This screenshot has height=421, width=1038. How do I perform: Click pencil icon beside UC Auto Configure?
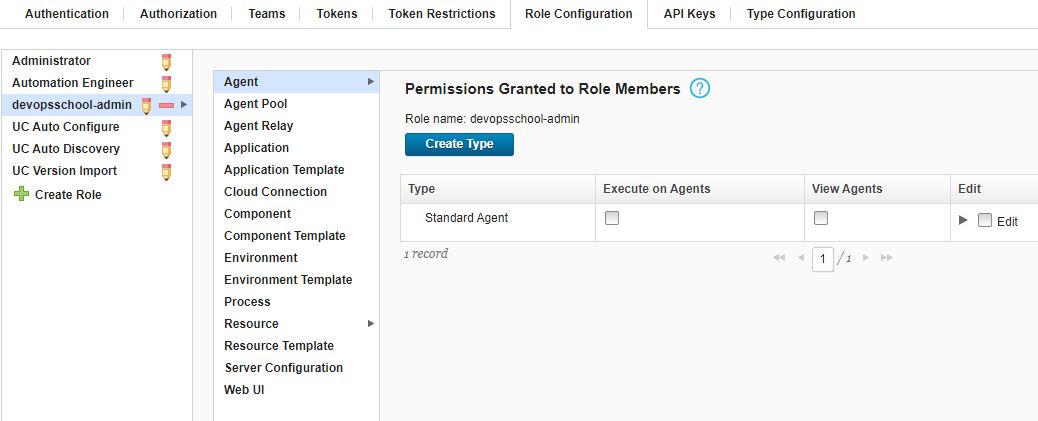166,127
